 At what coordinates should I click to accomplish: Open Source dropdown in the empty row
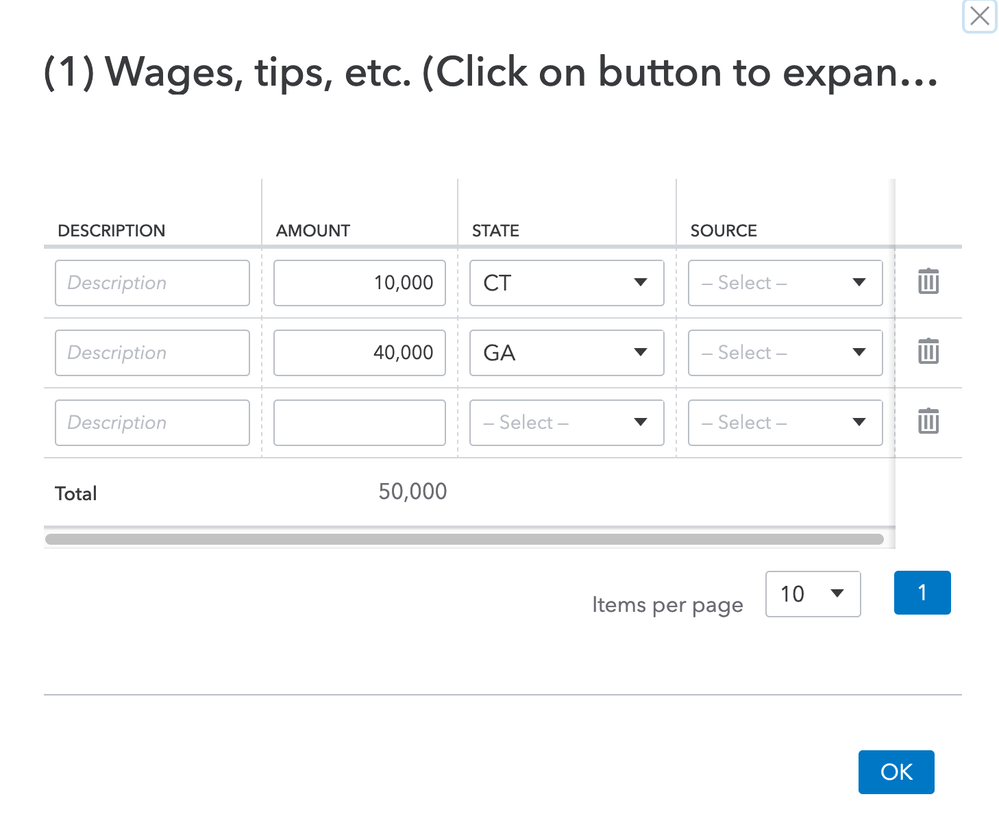tap(784, 423)
